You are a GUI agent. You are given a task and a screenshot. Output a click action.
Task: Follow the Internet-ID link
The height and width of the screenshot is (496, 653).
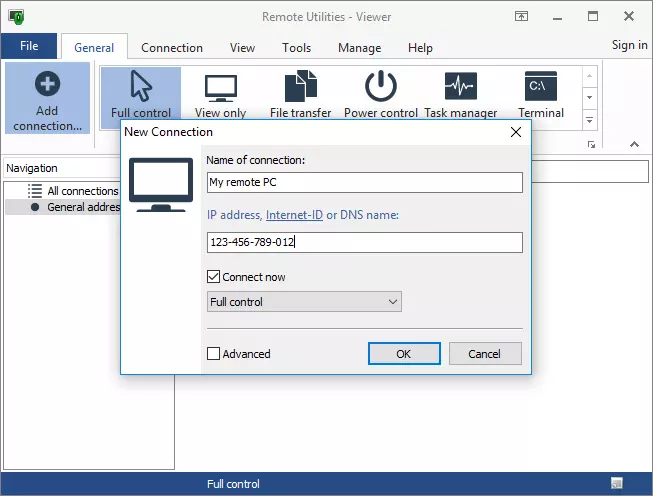[294, 216]
